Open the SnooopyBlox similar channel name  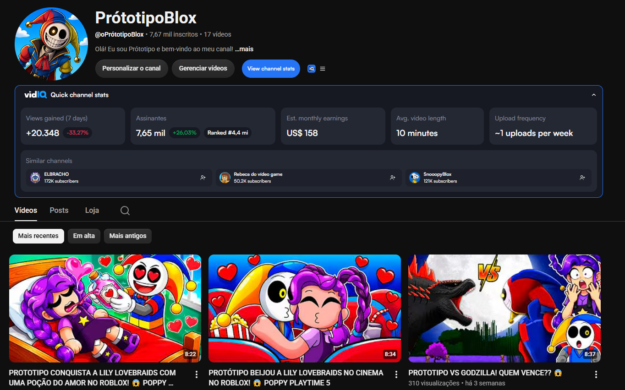(437, 174)
